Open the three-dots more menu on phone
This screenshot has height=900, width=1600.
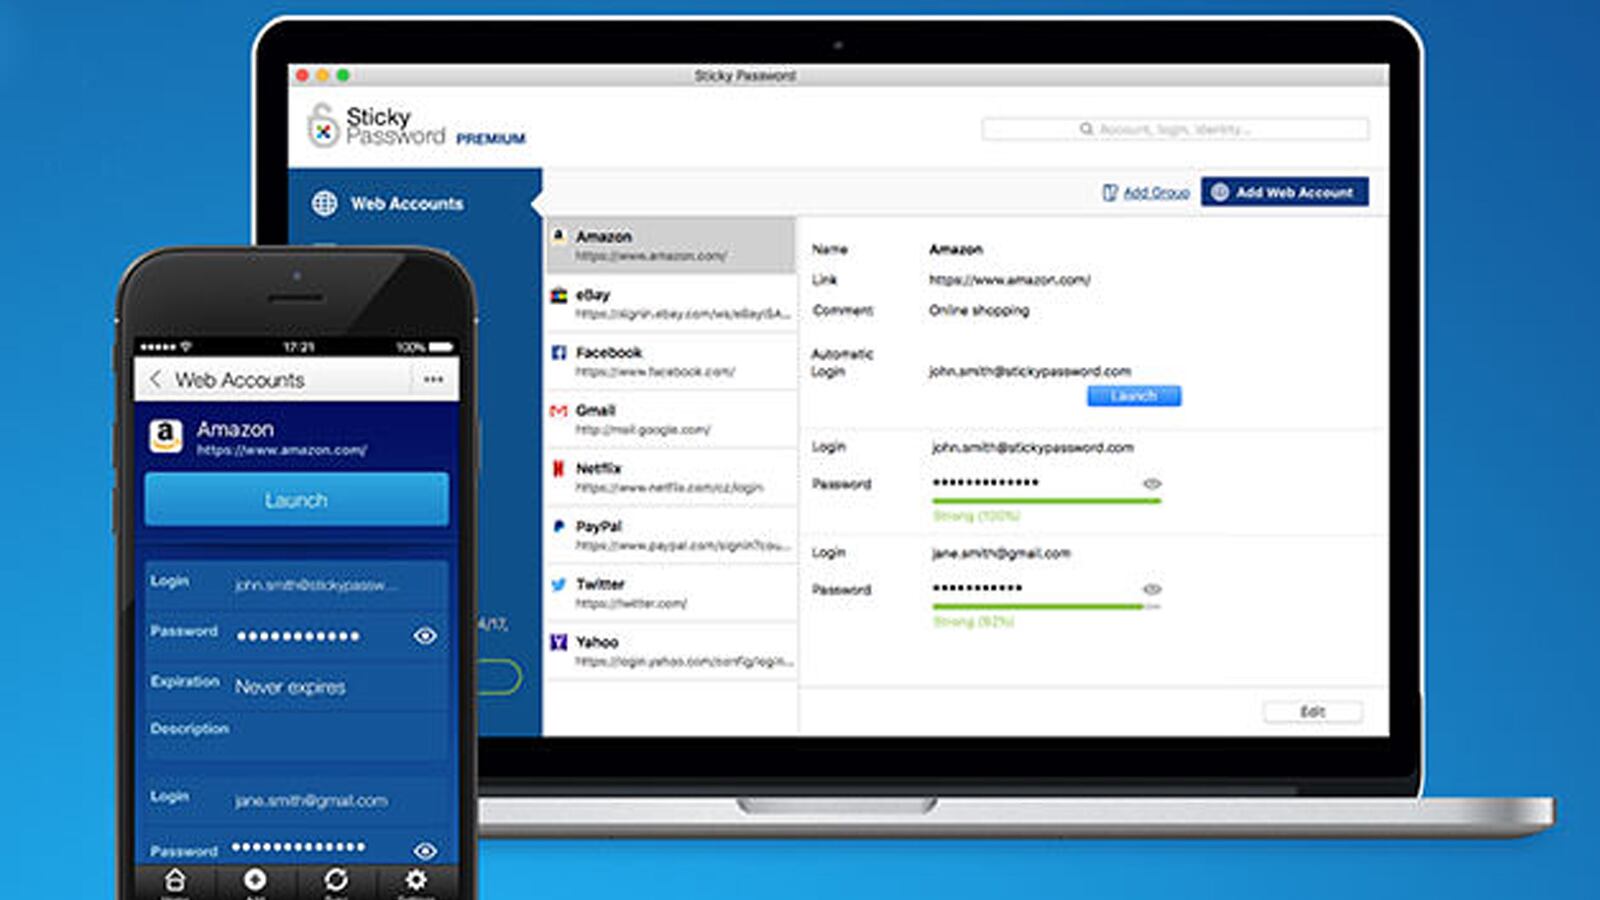pyautogui.click(x=433, y=380)
